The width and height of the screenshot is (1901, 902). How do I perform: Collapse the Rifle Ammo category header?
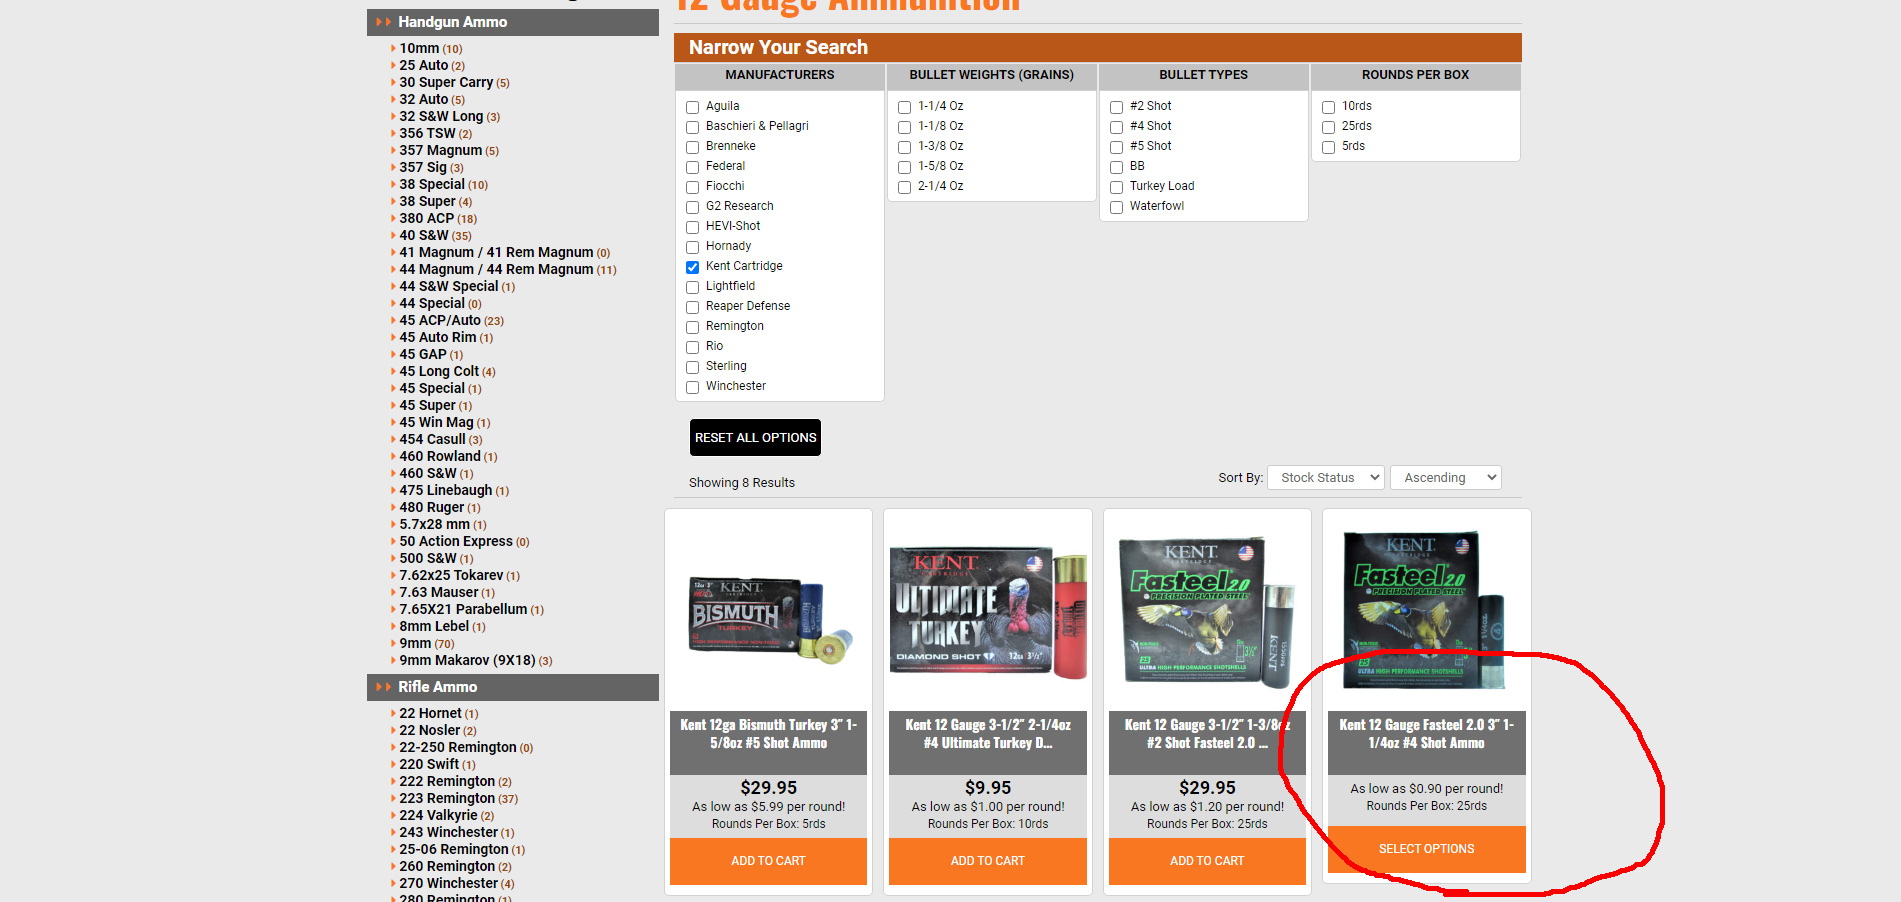tap(513, 687)
